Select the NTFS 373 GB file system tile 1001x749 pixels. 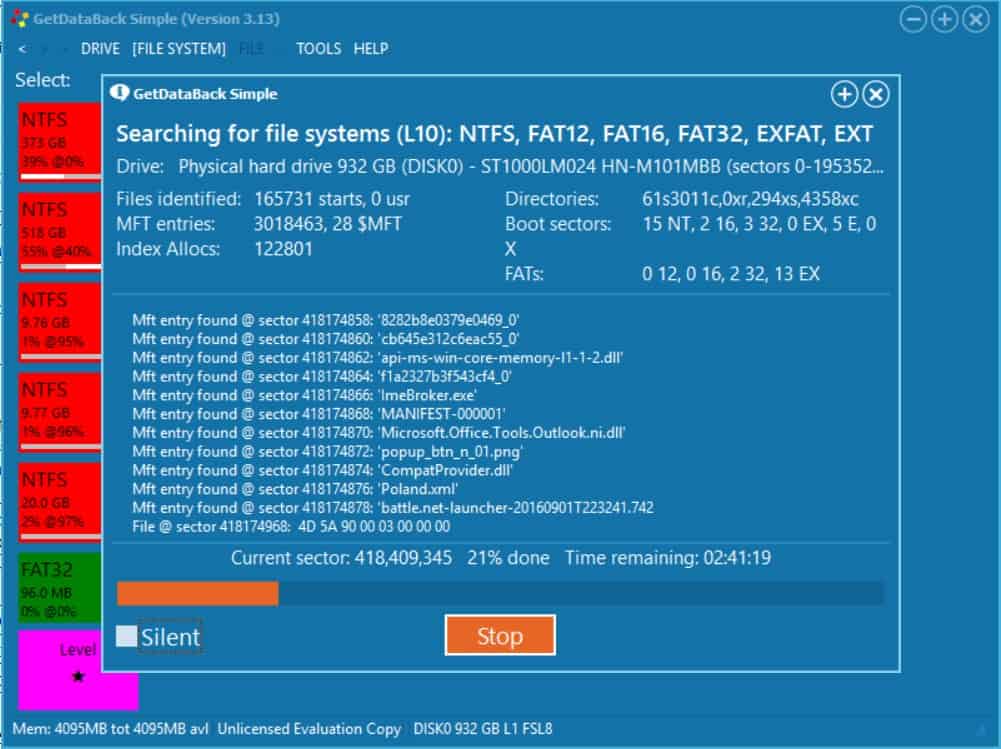coord(60,142)
